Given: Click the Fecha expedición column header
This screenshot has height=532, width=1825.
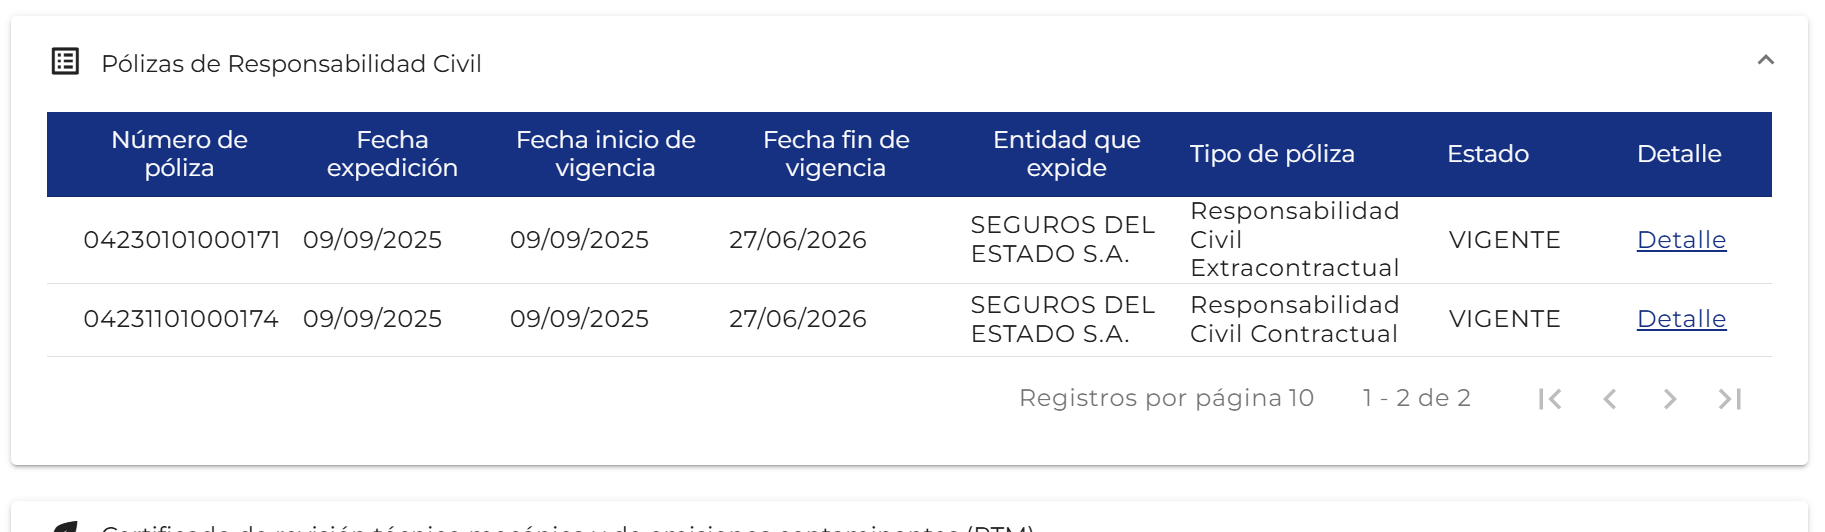Looking at the screenshot, I should click(x=392, y=154).
